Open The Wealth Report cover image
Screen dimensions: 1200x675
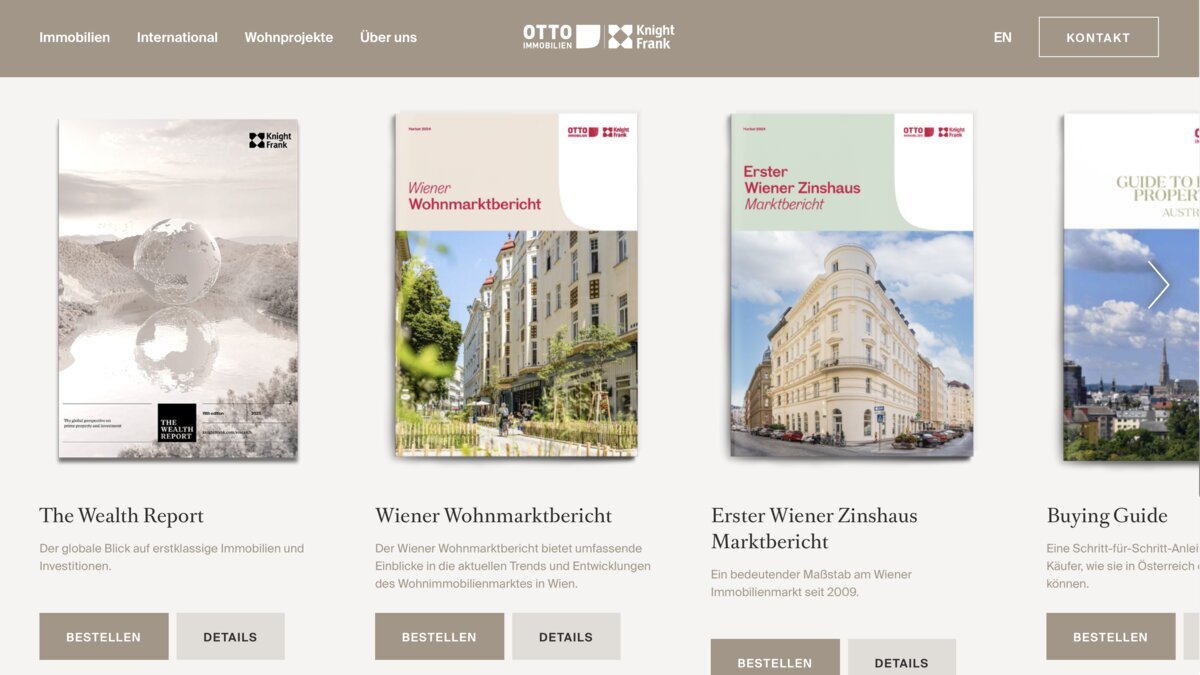[178, 288]
